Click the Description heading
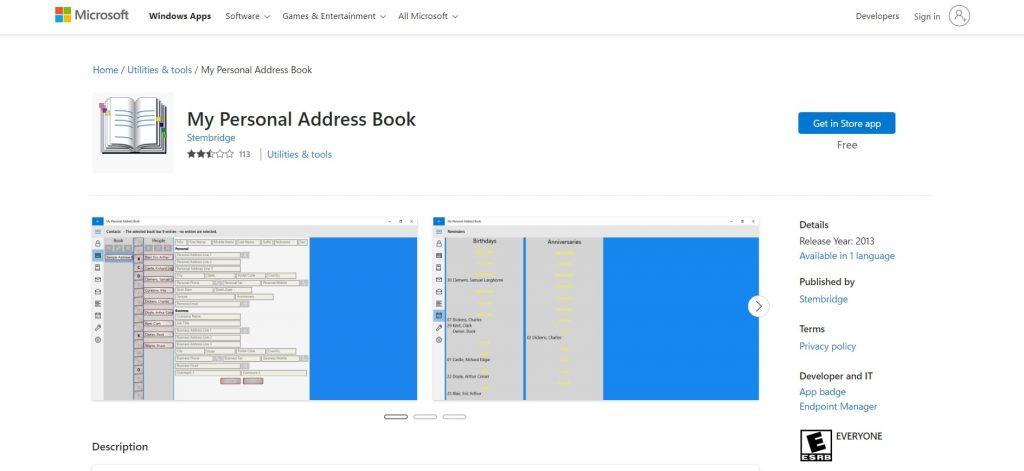Viewport: 1024px width, 471px height. [120, 447]
